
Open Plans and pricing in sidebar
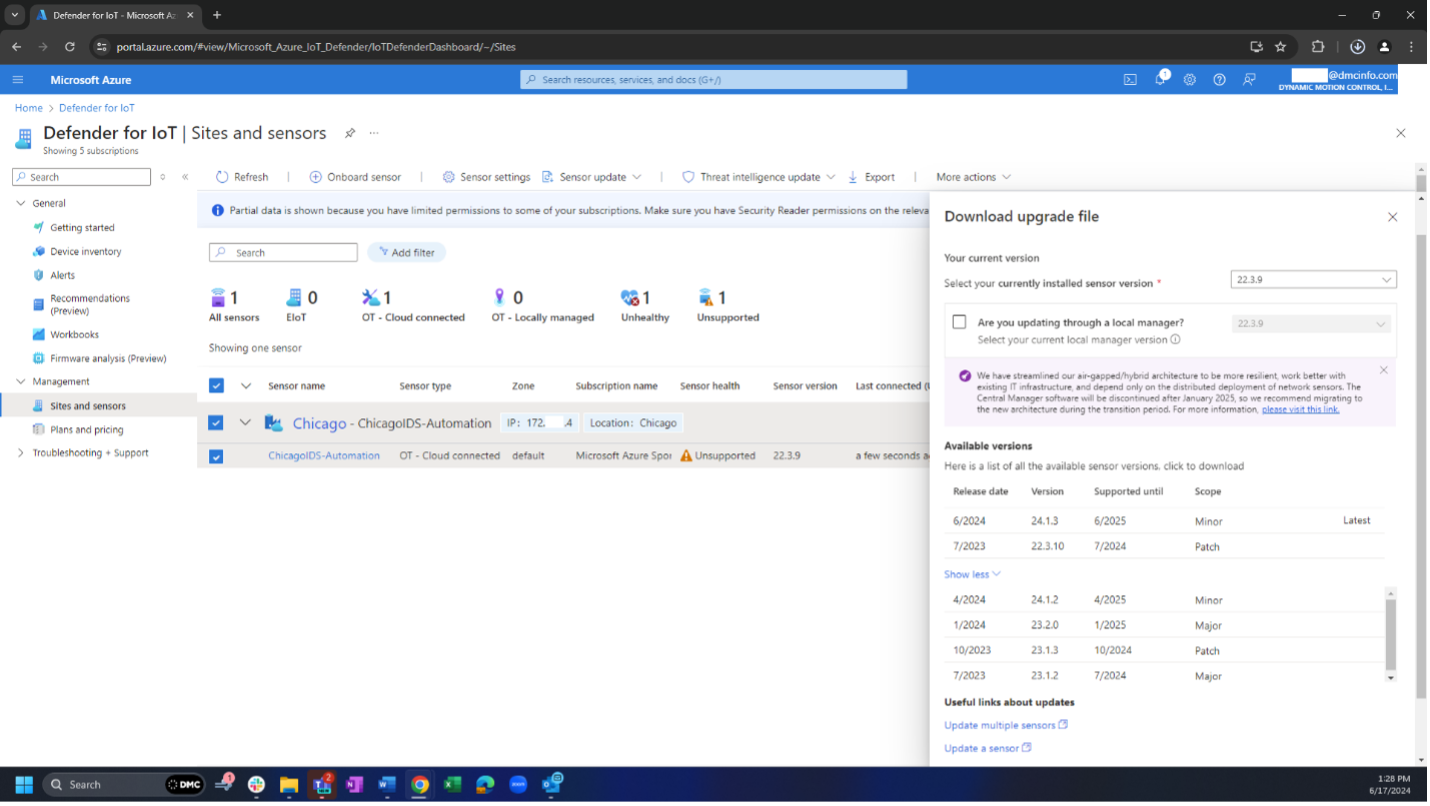[87, 430]
